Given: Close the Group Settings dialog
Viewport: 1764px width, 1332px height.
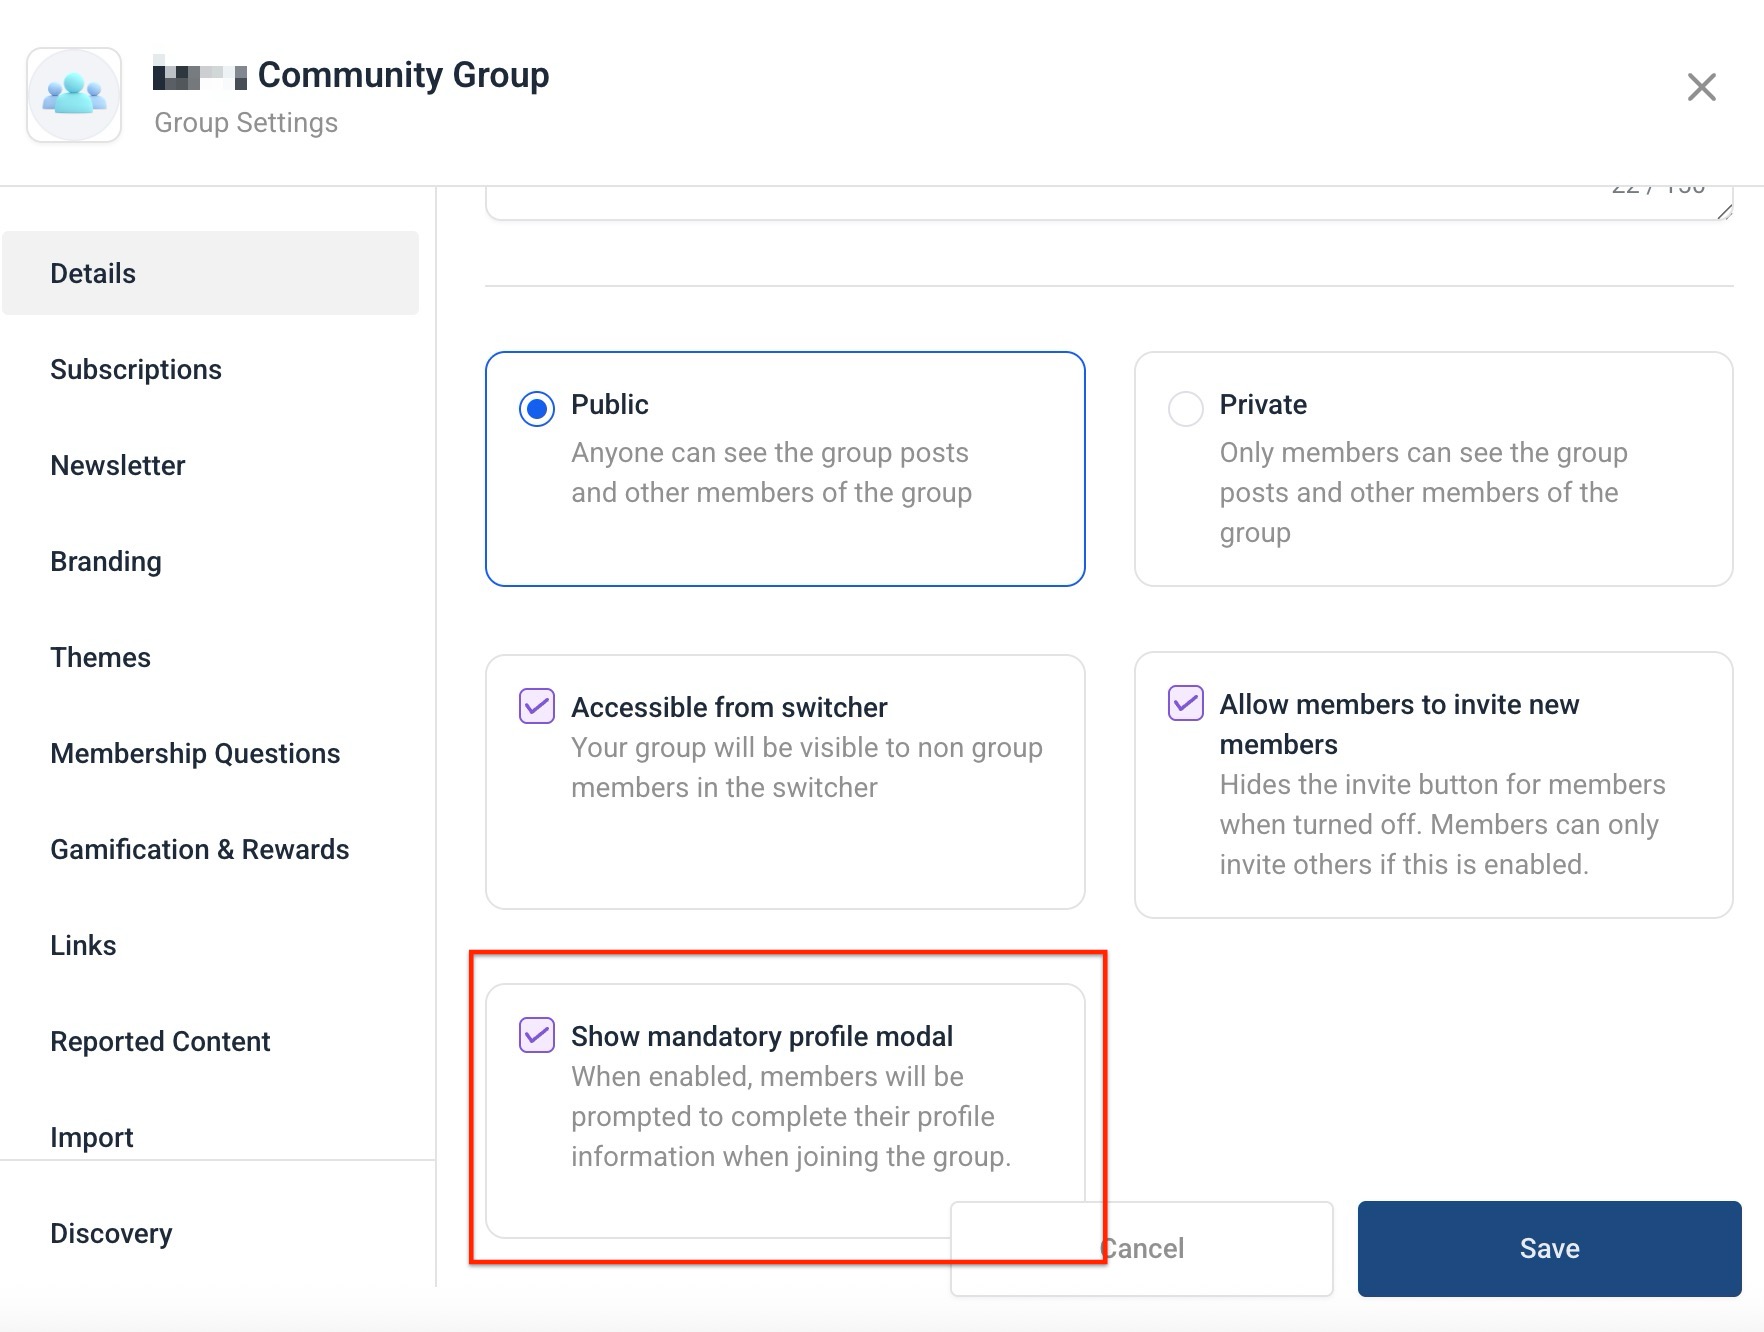Looking at the screenshot, I should 1701,88.
